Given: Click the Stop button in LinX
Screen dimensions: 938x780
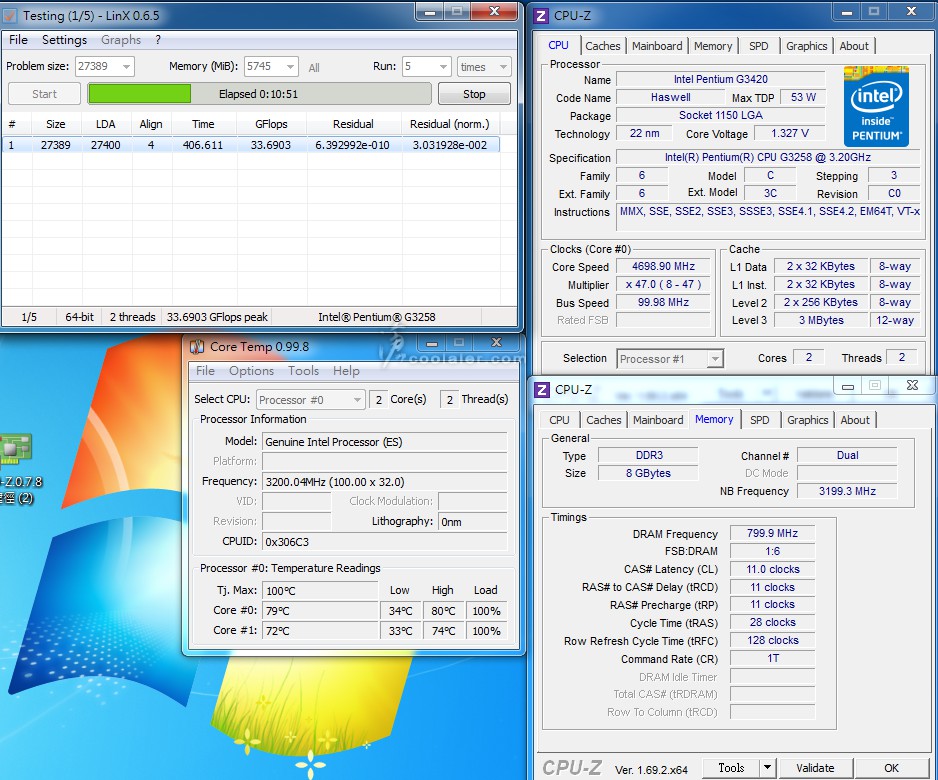Looking at the screenshot, I should tap(474, 94).
